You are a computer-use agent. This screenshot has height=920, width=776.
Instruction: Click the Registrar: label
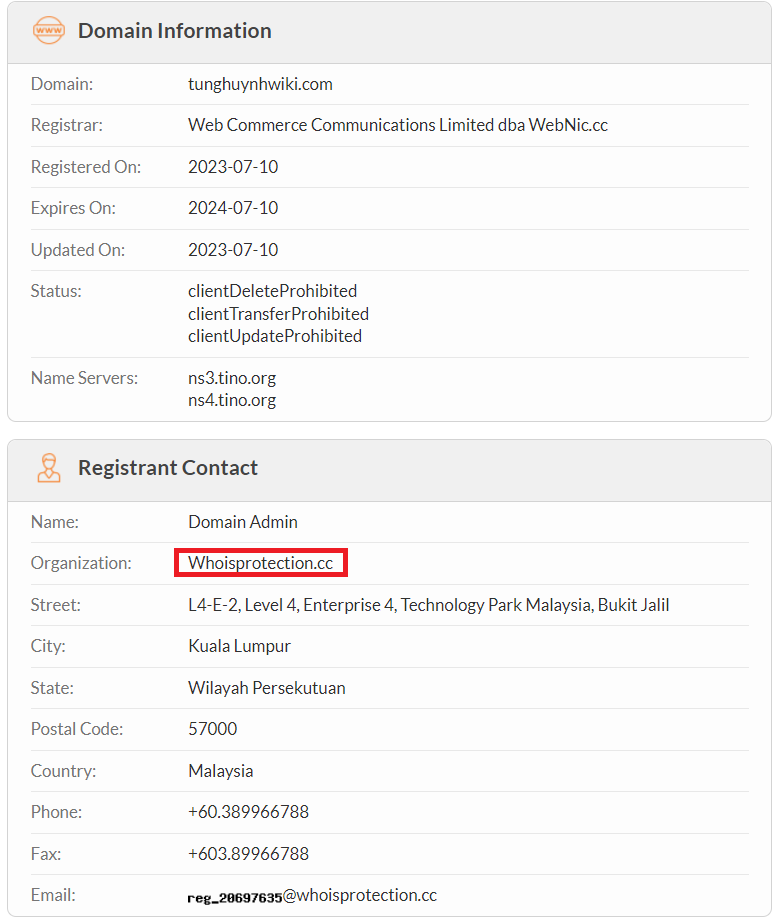pos(67,125)
